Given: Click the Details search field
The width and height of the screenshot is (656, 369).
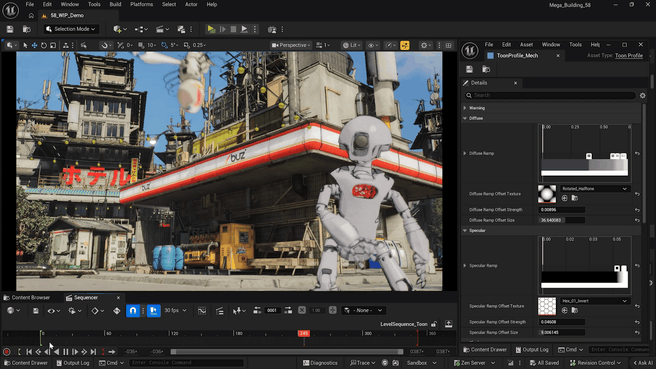Looking at the screenshot, I should pyautogui.click(x=550, y=95).
